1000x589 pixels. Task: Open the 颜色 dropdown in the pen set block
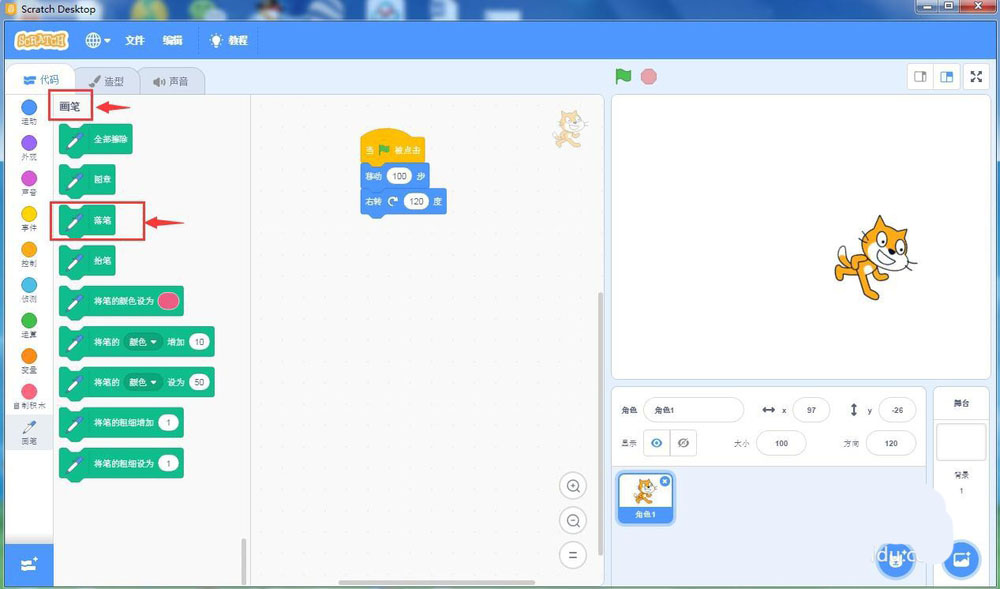point(143,382)
